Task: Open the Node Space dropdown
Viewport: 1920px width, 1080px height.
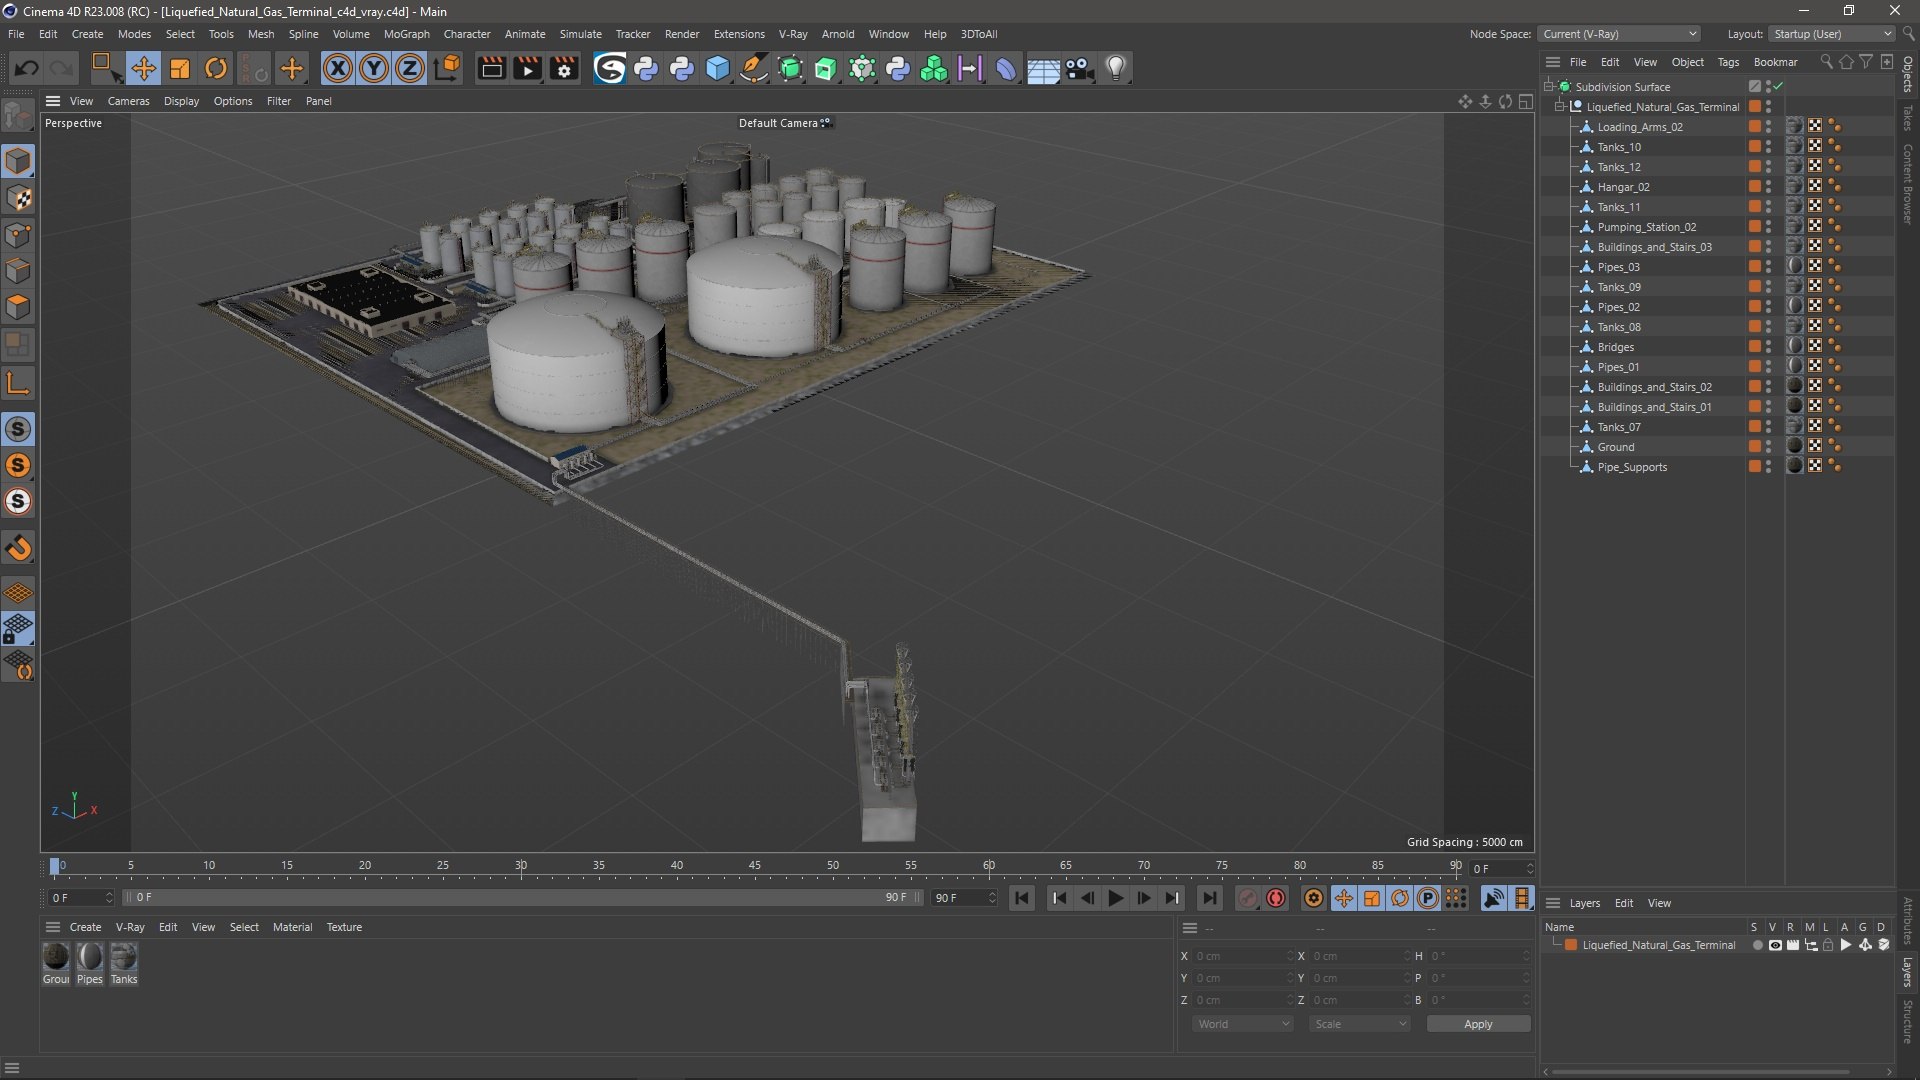Action: pyautogui.click(x=1619, y=34)
